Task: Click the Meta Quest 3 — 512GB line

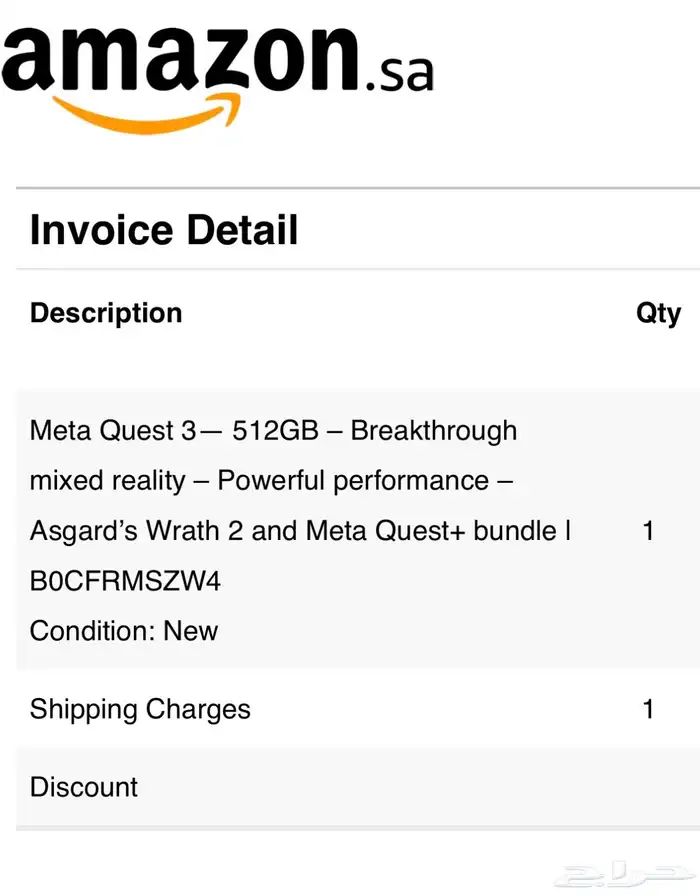Action: [273, 431]
